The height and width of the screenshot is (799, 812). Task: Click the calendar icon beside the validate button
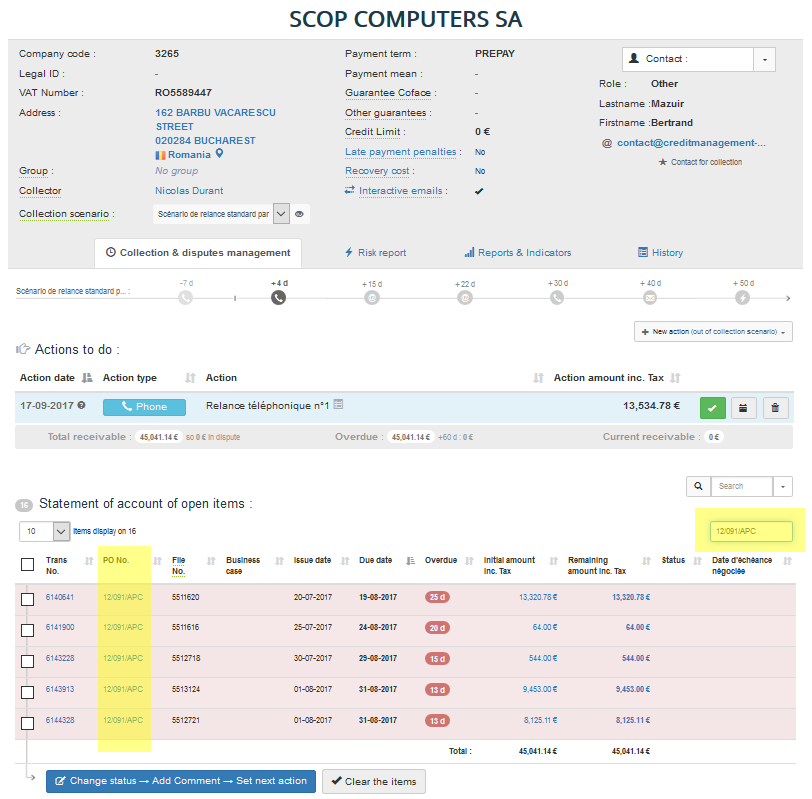coord(744,407)
